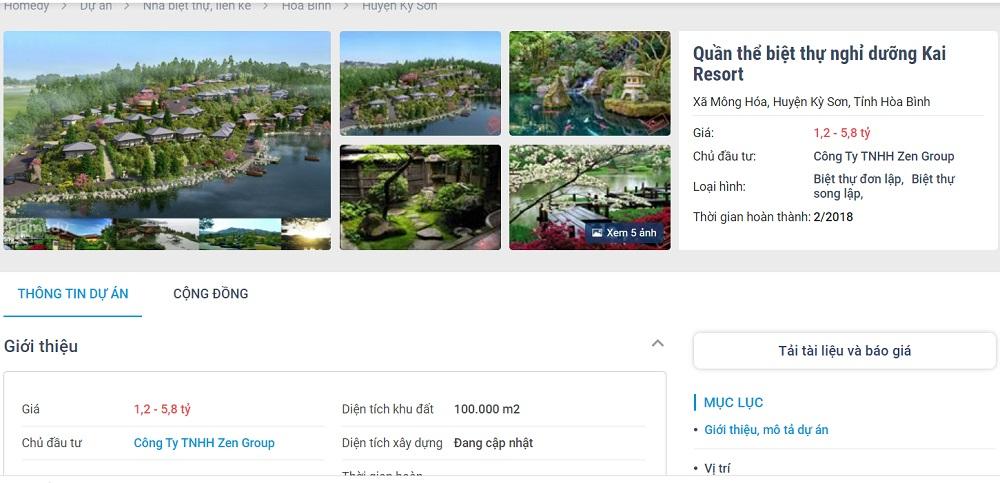Click the picture icon in Xem 5 ảnh
The image size is (1000, 483).
point(597,233)
